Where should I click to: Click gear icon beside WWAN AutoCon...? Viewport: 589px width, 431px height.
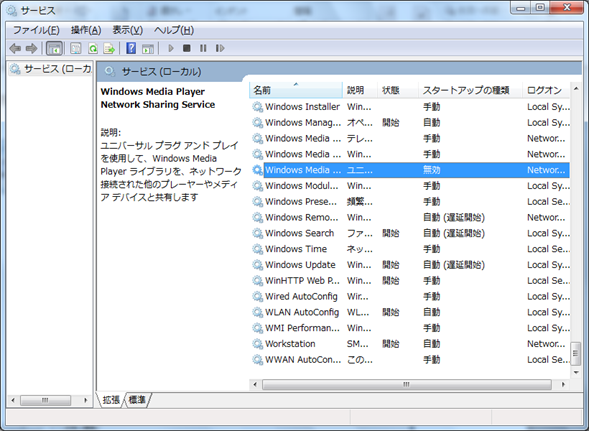click(x=257, y=359)
